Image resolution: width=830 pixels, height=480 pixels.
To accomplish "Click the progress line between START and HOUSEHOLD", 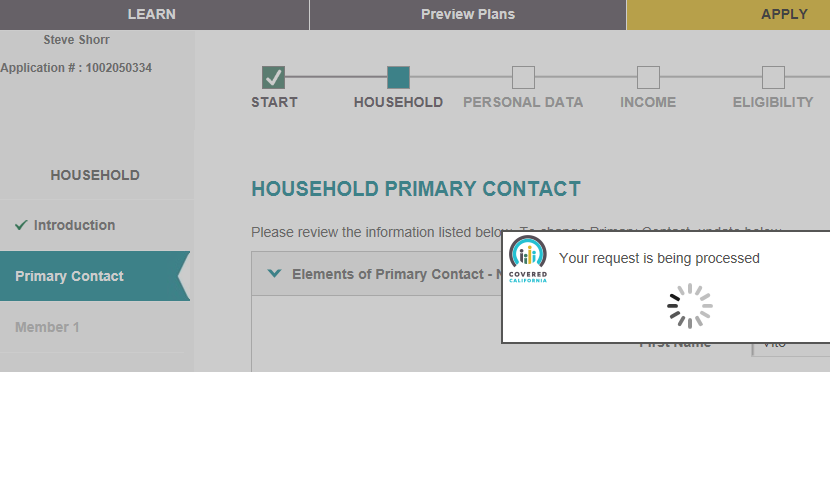I will [336, 77].
